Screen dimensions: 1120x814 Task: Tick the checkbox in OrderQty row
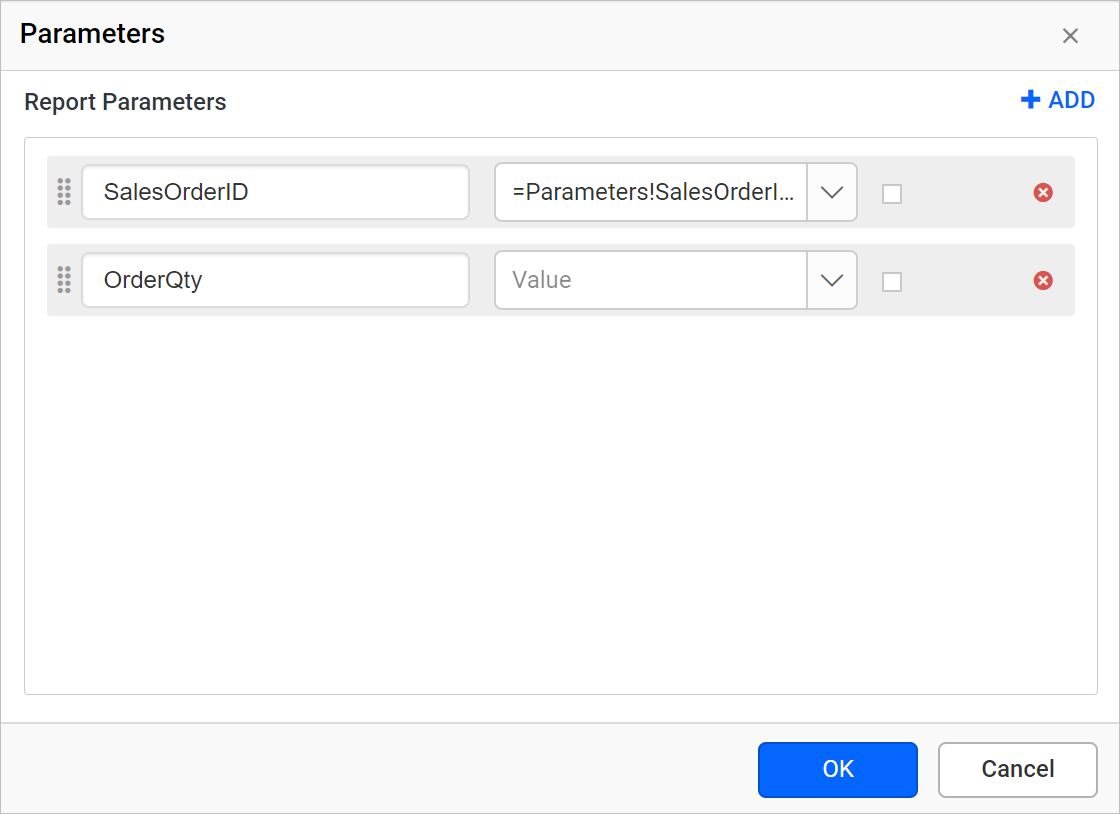891,282
